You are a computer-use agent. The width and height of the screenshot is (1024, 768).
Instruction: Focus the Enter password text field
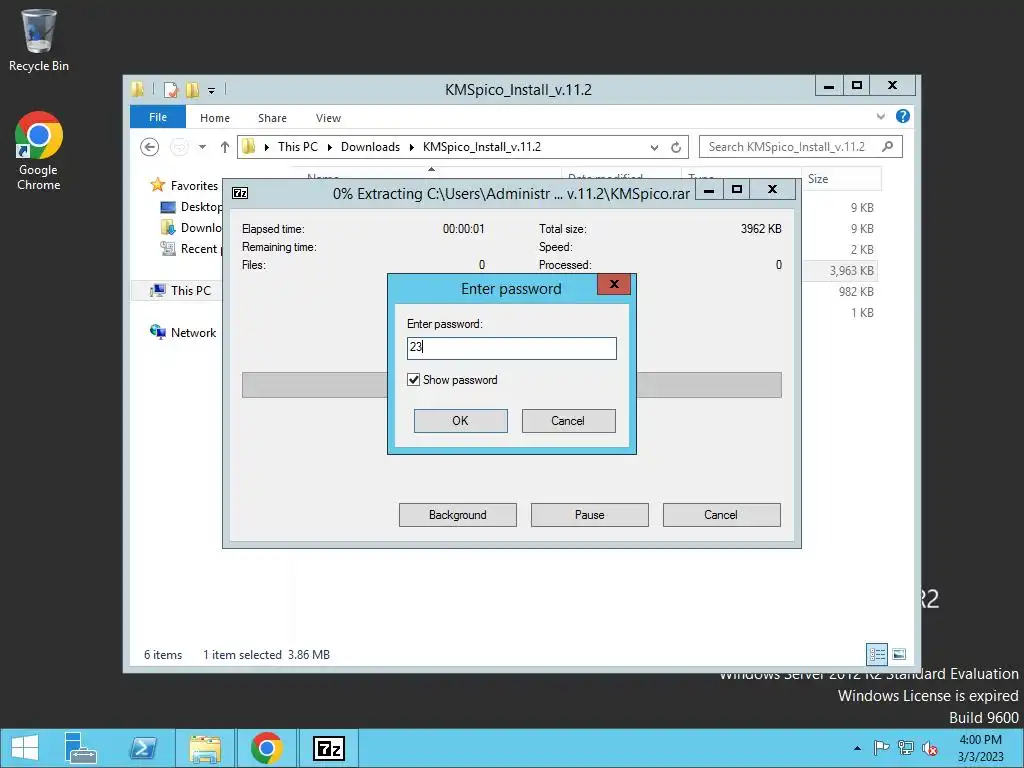(x=511, y=347)
